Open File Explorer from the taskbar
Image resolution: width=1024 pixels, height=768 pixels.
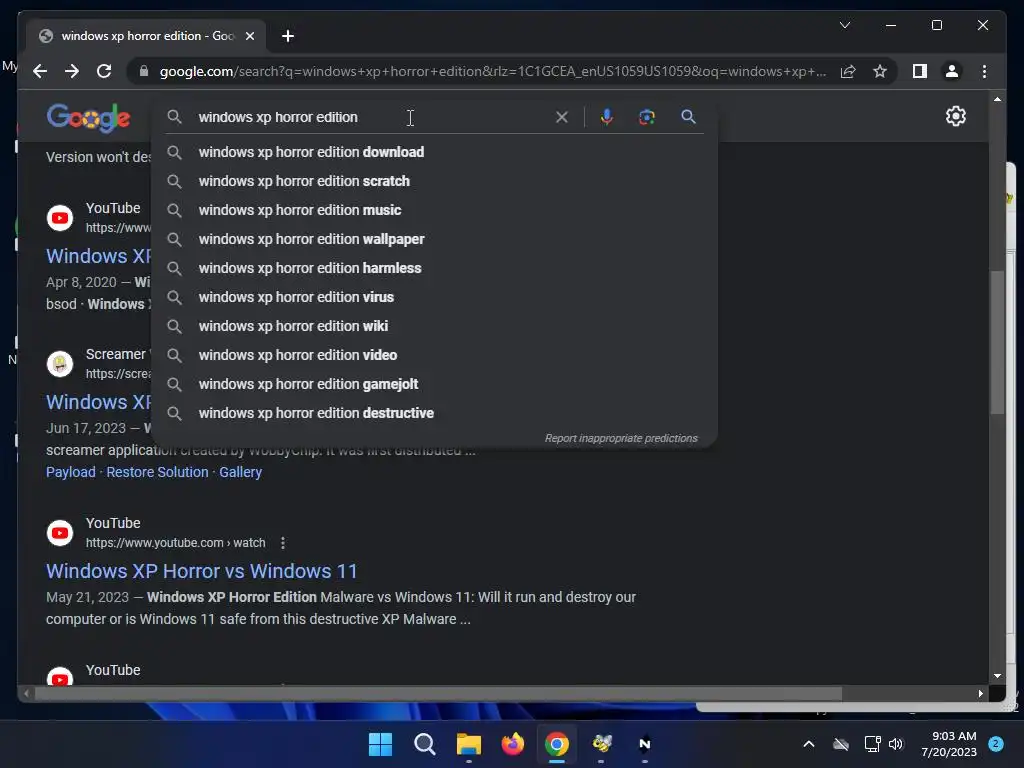click(x=468, y=744)
